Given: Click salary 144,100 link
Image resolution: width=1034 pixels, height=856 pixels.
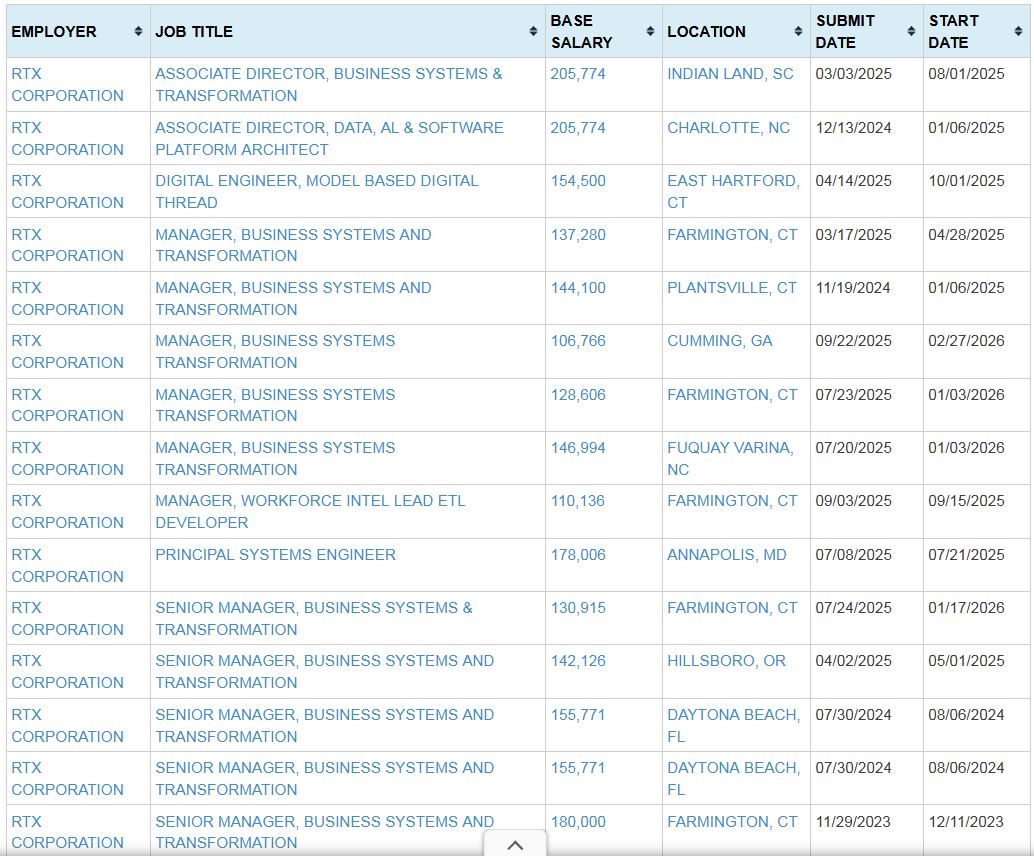Looking at the screenshot, I should [x=578, y=288].
